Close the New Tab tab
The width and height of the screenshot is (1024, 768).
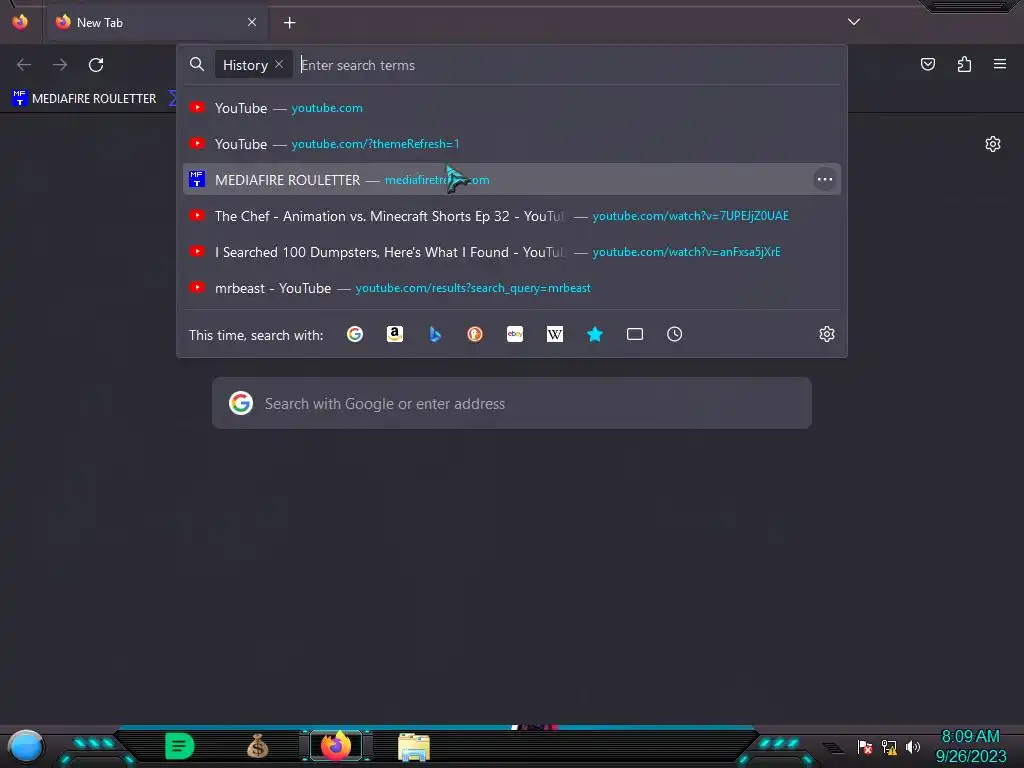pyautogui.click(x=252, y=22)
